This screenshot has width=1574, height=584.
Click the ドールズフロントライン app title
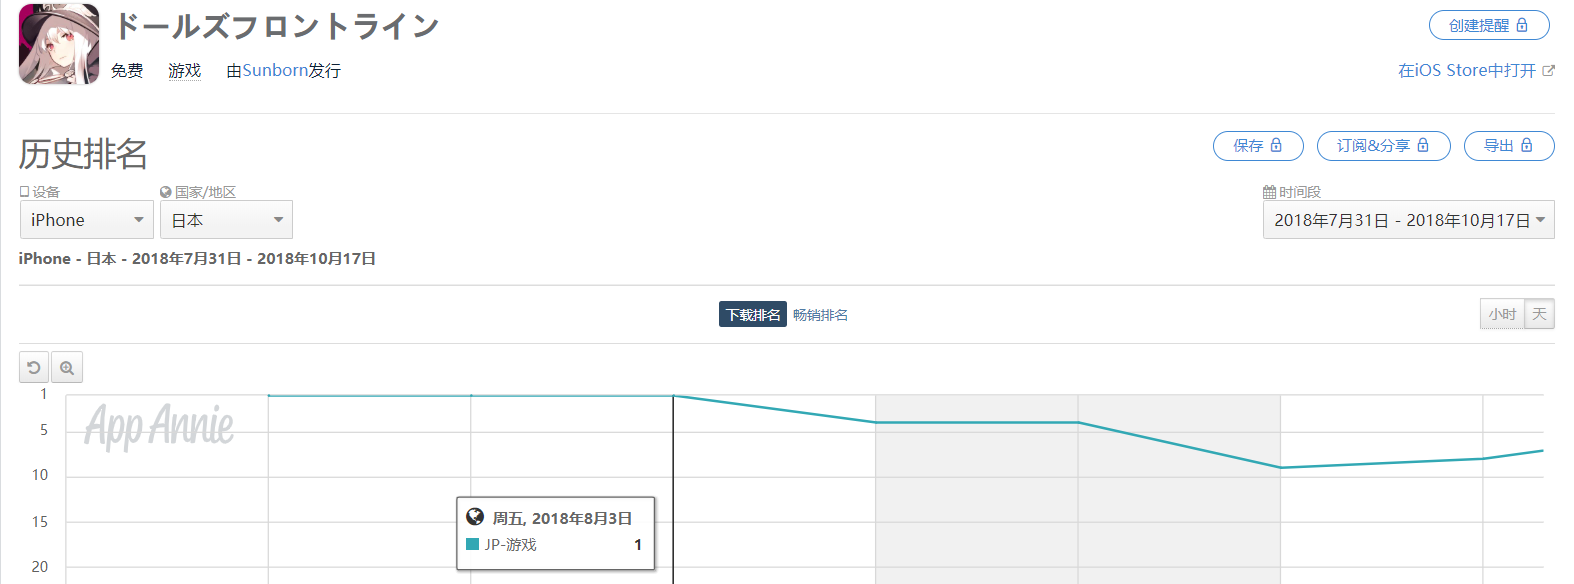click(277, 26)
